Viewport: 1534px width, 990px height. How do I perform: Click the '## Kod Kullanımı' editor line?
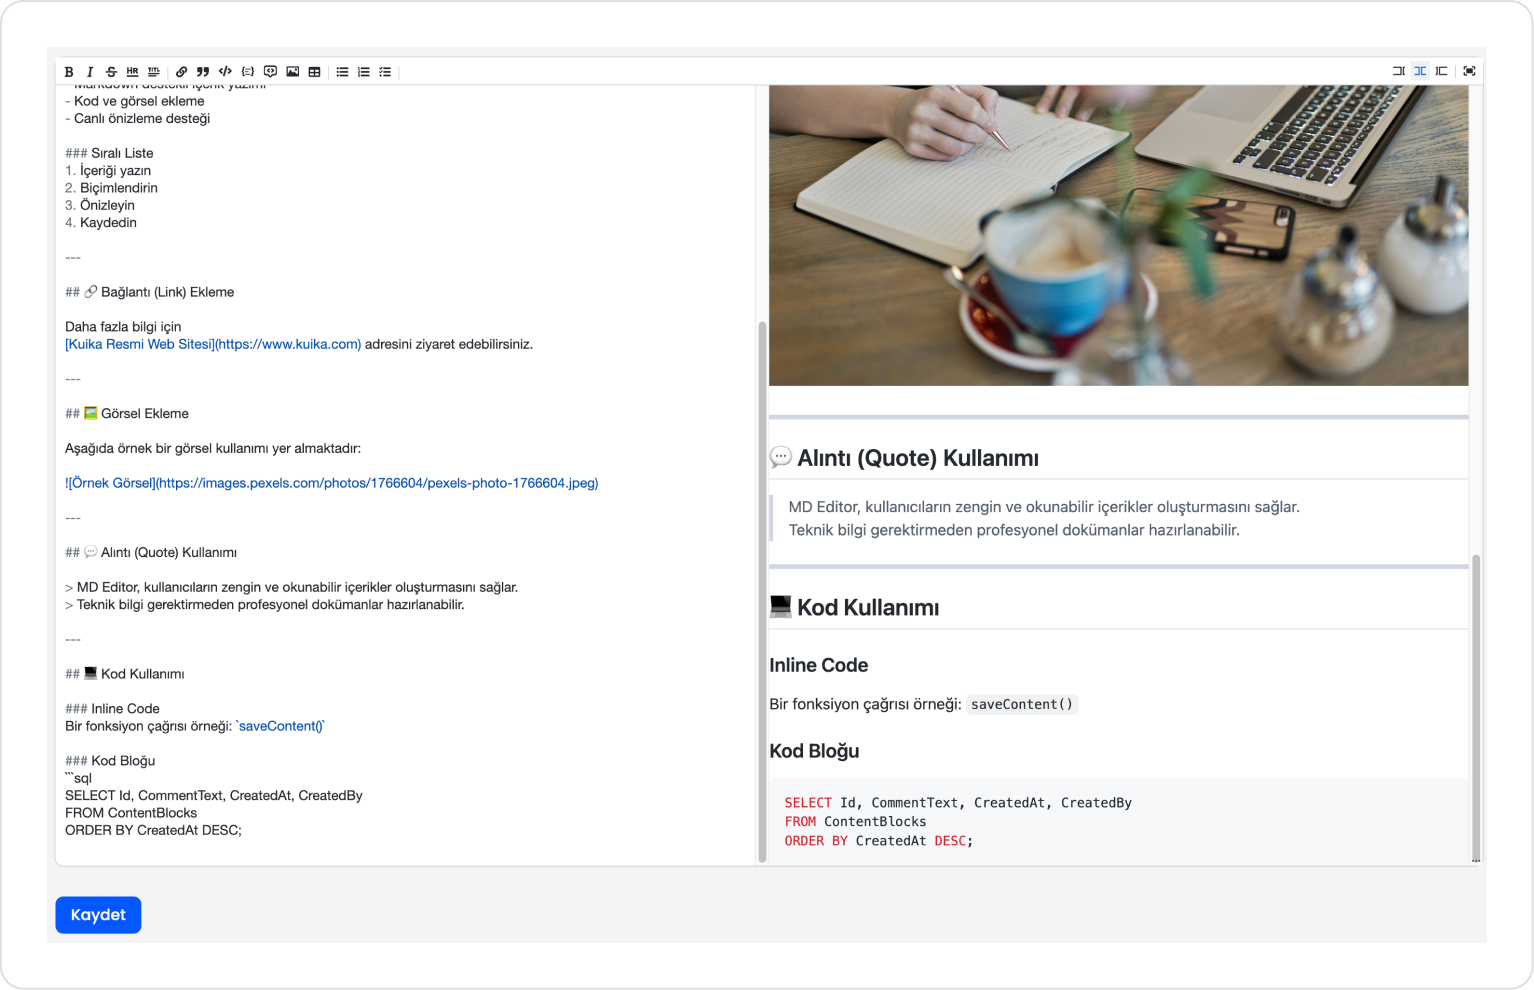125,674
